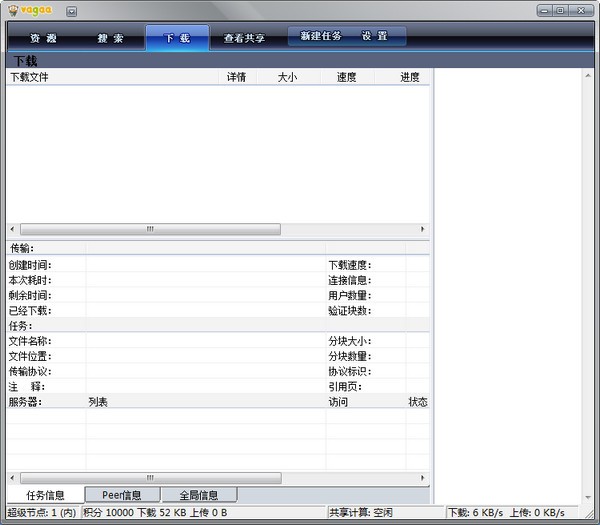
Task: Select the 下载 tab
Action: (x=178, y=38)
